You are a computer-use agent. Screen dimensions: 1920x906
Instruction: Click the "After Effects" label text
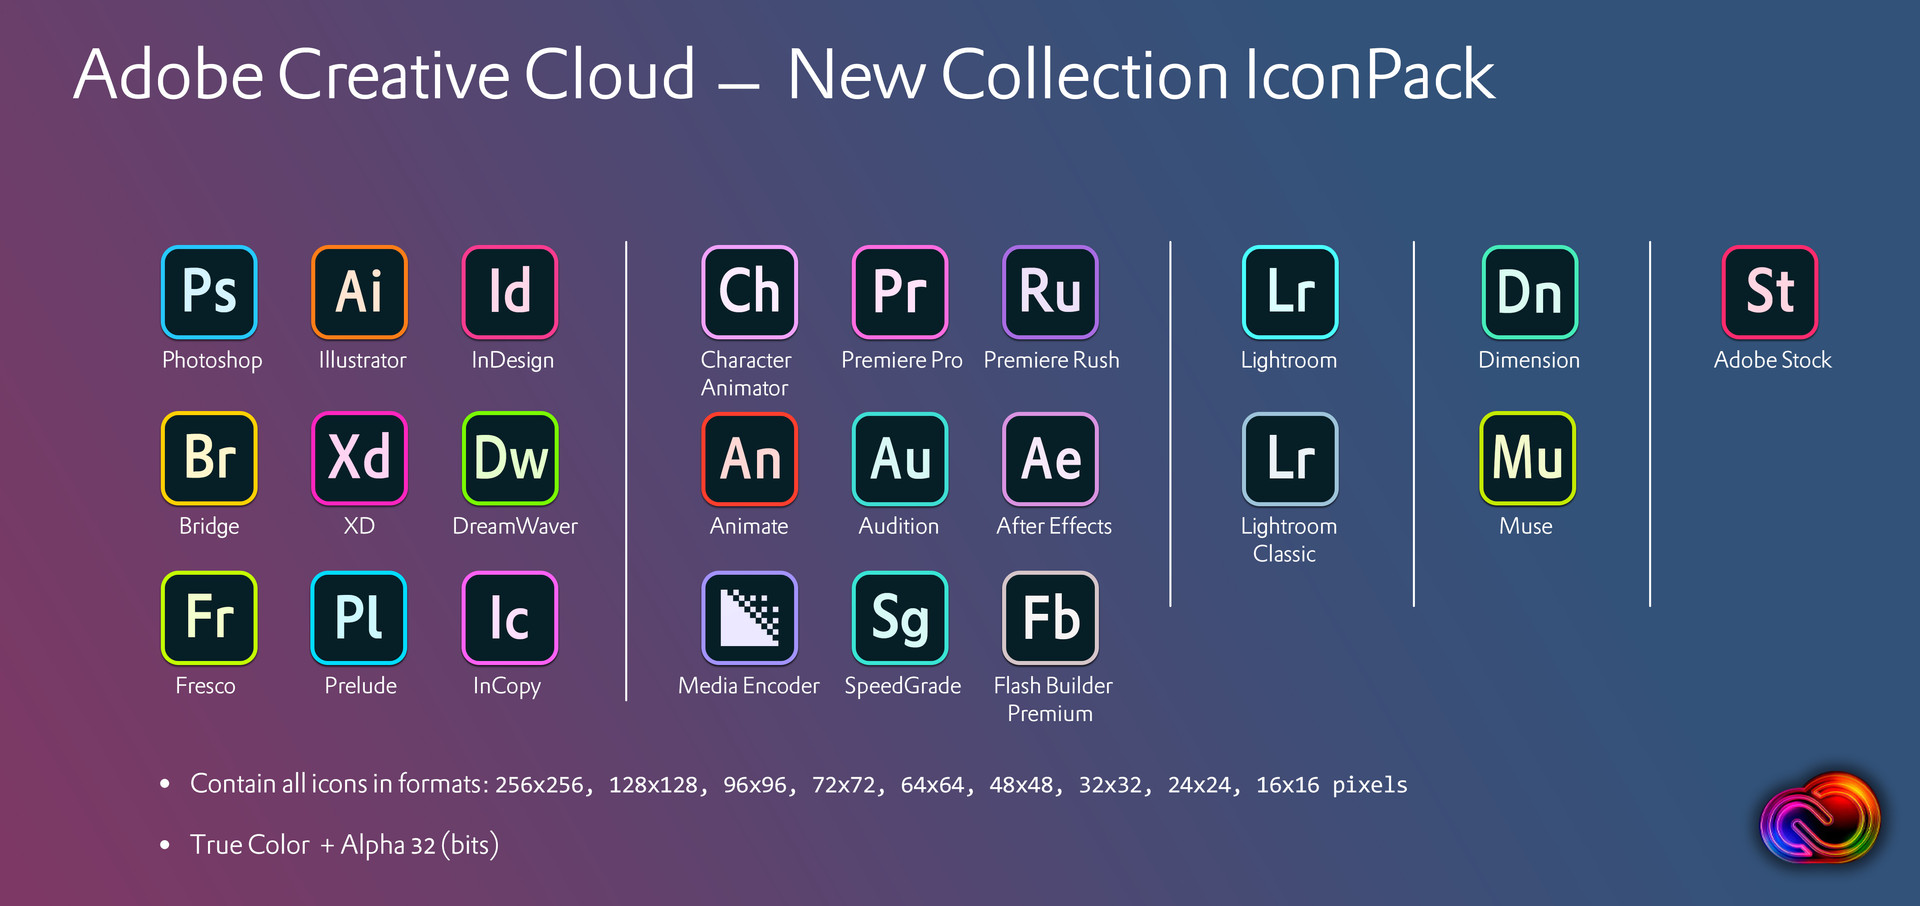1054,526
